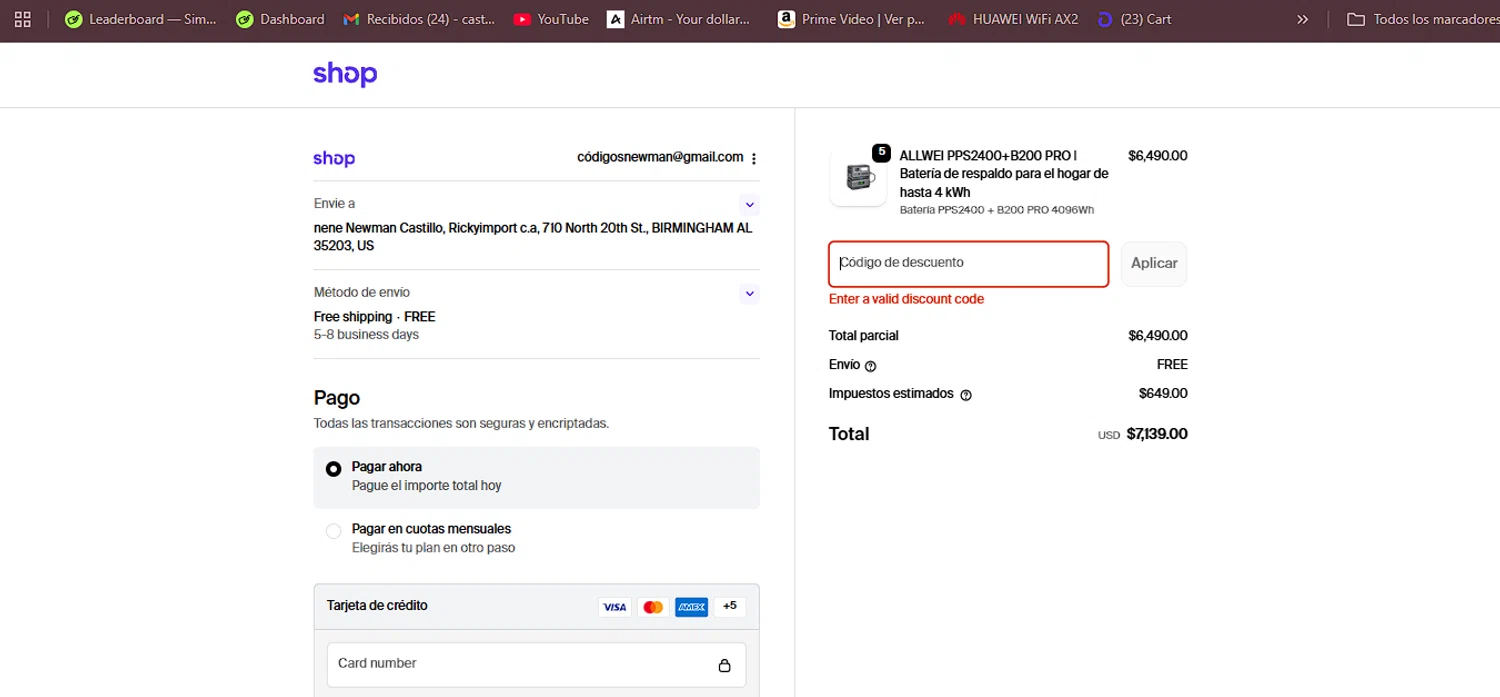Open the Impuestos estimados help icon
The image size is (1500, 697).
point(966,395)
